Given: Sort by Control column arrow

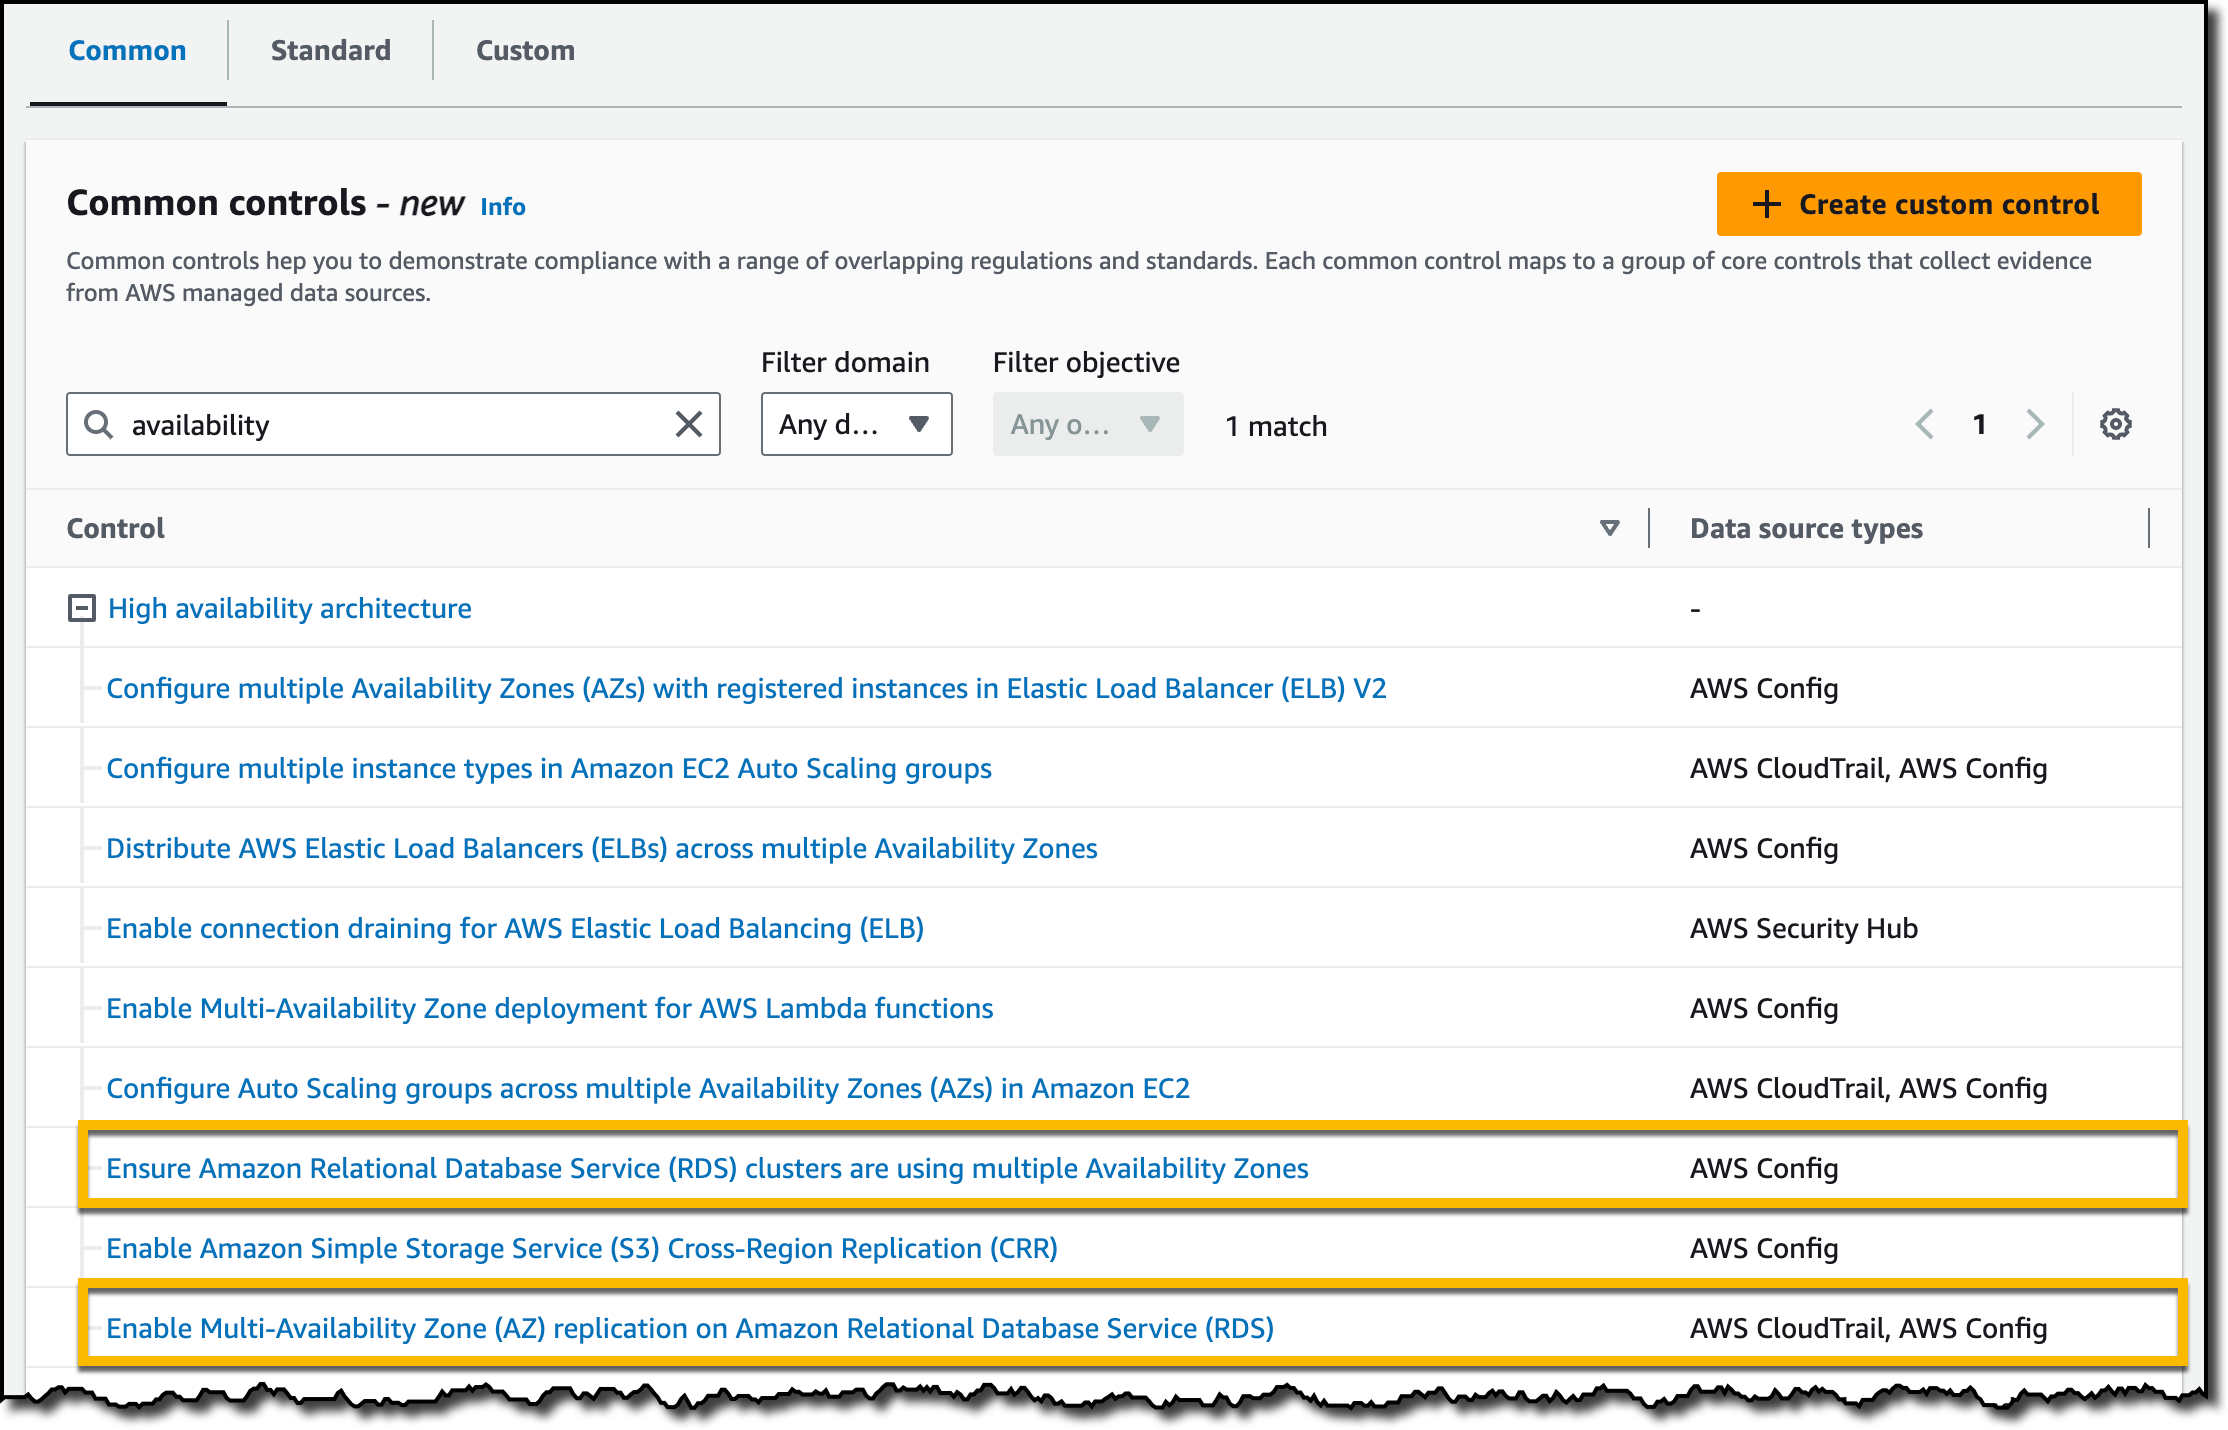Looking at the screenshot, I should (1609, 528).
